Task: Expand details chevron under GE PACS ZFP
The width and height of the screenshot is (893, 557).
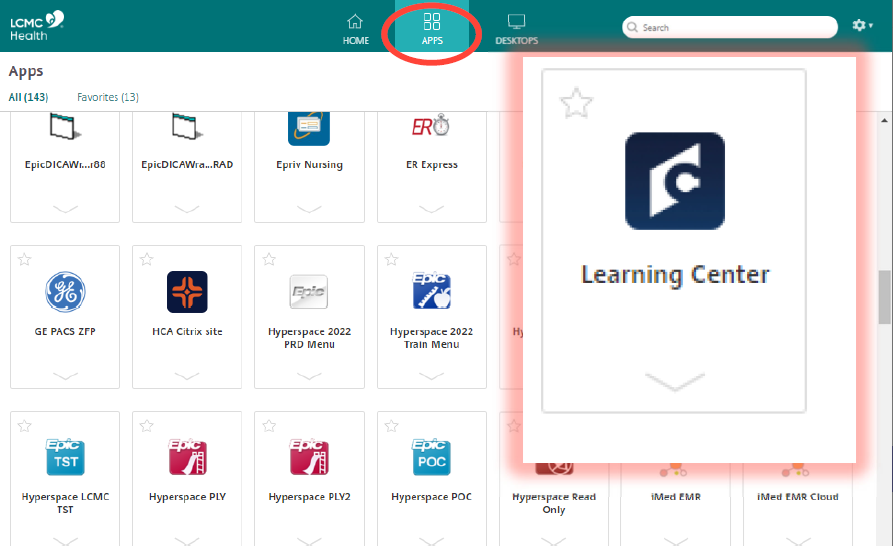Action: pos(65,375)
